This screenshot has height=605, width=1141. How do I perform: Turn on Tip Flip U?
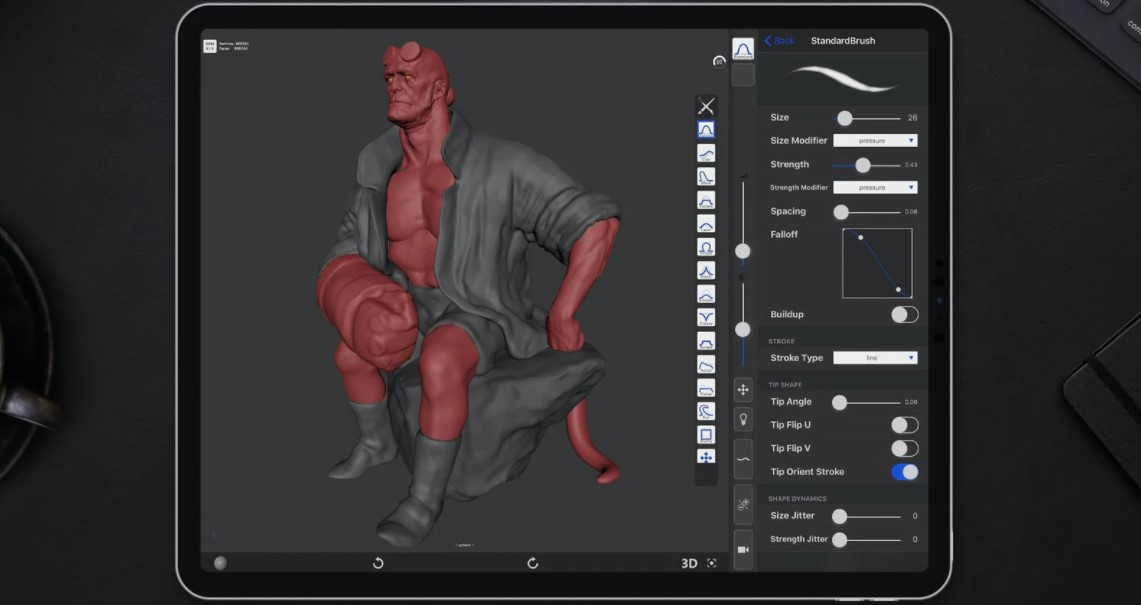tap(905, 424)
